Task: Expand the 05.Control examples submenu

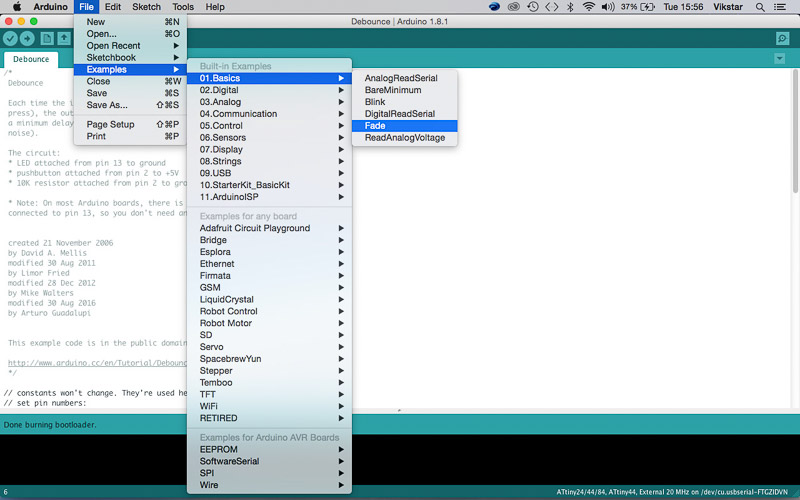Action: coord(269,126)
